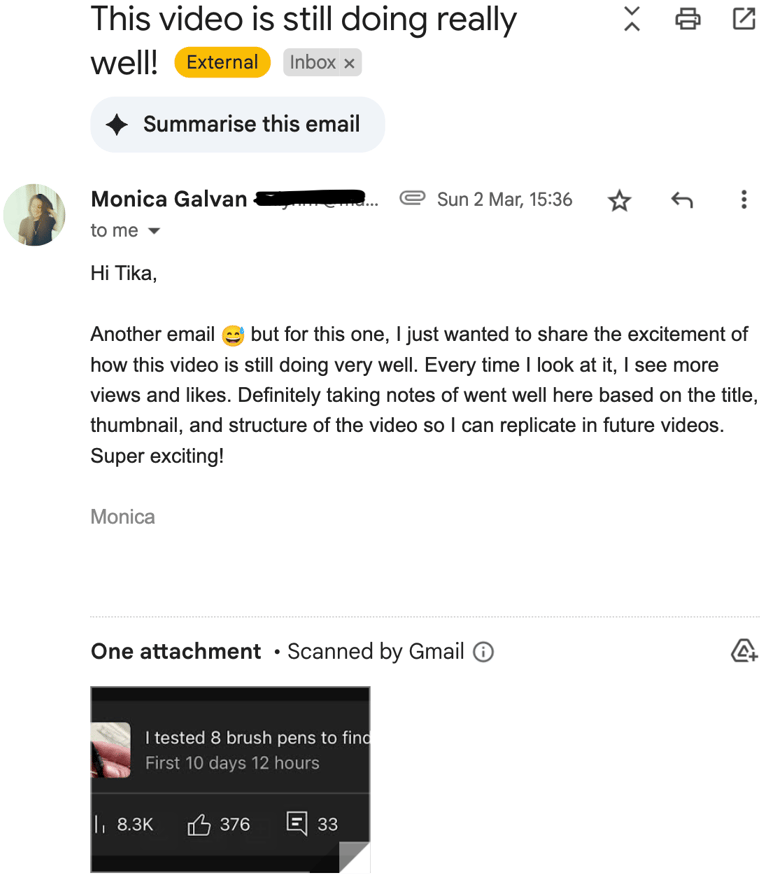This screenshot has width=768, height=887.
Task: Click the print email icon
Action: [688, 19]
